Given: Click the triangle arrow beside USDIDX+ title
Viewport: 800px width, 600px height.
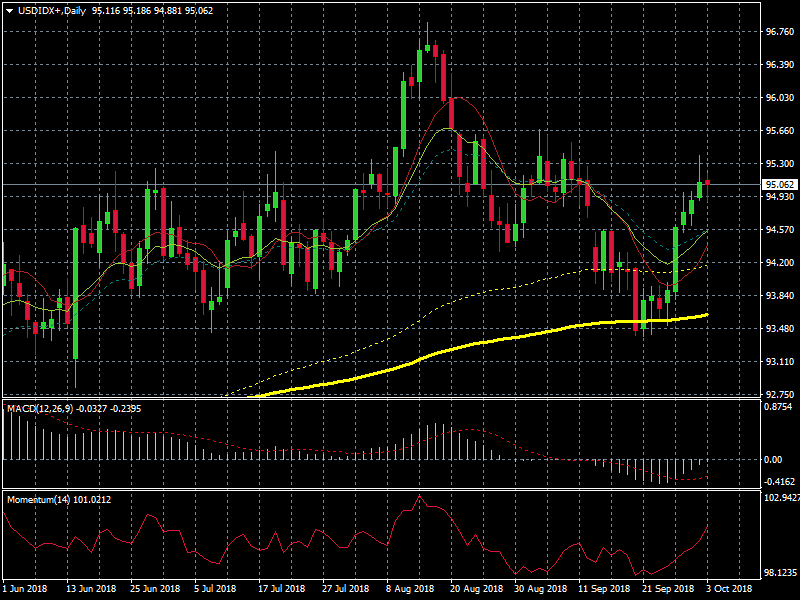Looking at the screenshot, I should 9,9.
